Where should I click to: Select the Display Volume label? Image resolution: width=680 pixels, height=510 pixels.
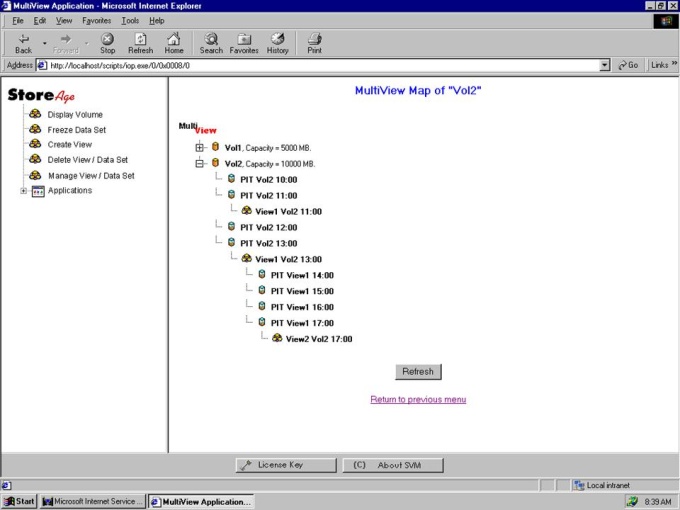pos(75,114)
